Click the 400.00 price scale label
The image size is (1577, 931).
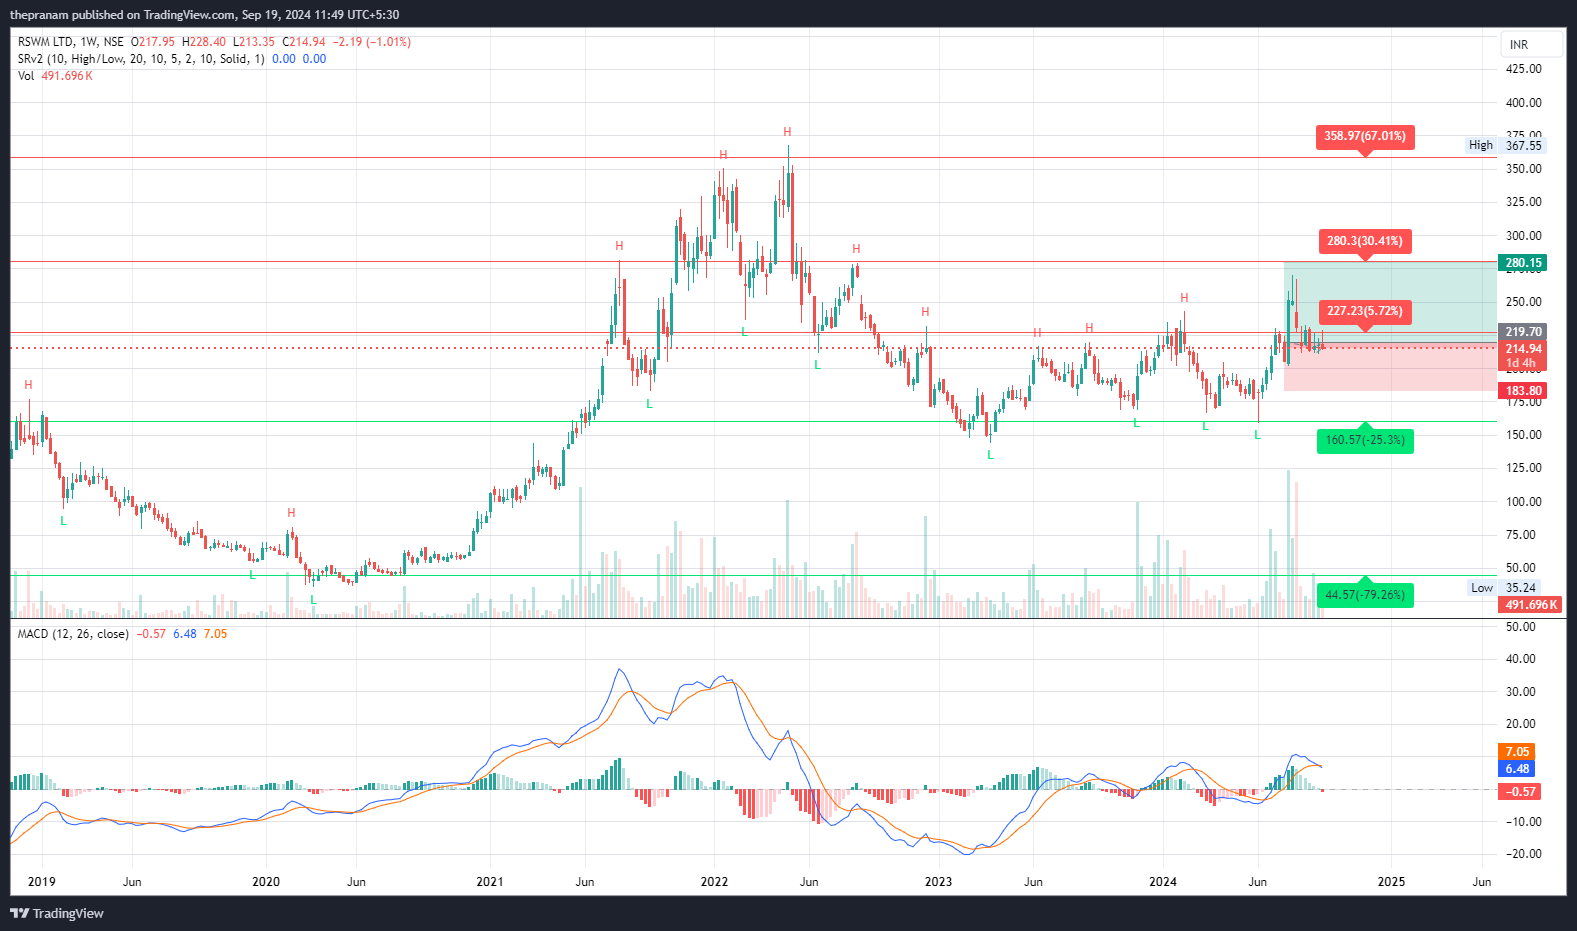pyautogui.click(x=1524, y=103)
